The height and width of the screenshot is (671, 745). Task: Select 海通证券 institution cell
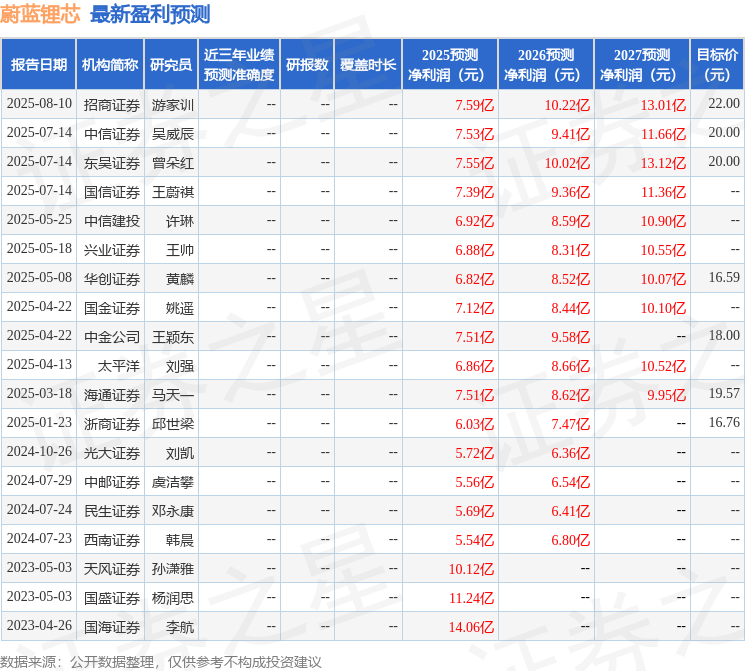(x=112, y=394)
